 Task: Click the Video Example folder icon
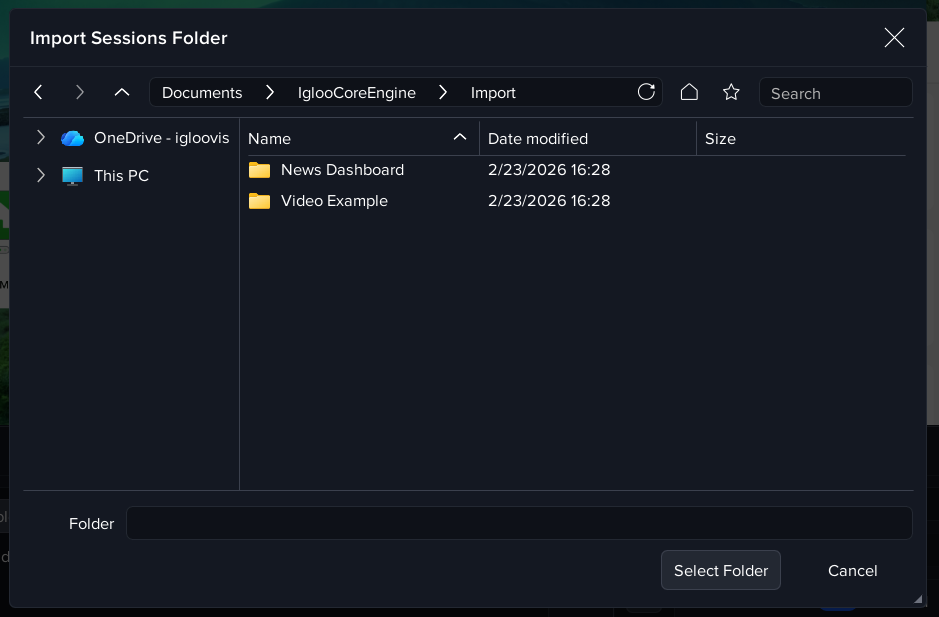(260, 201)
